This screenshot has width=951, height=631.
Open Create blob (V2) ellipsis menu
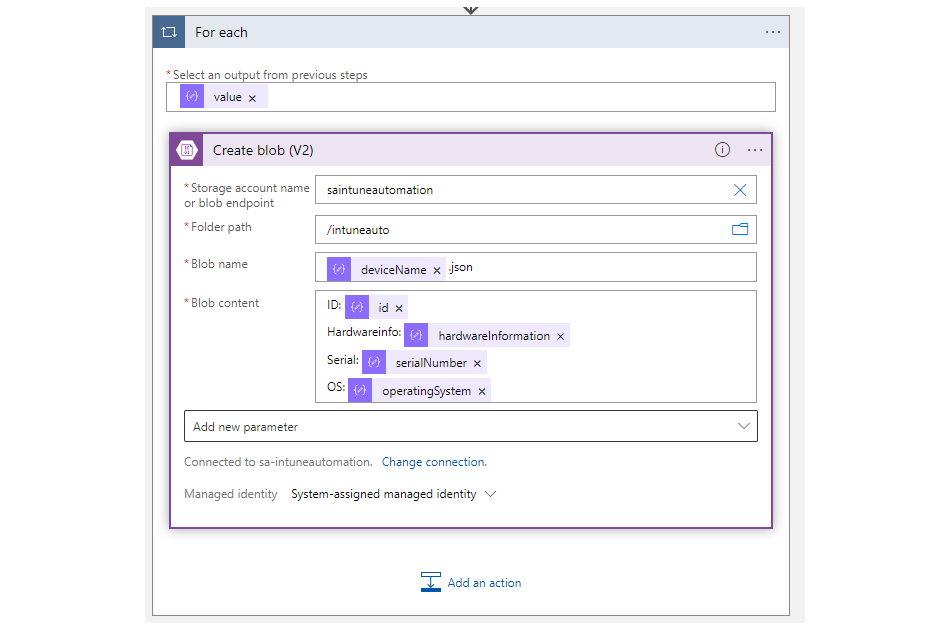(x=755, y=150)
